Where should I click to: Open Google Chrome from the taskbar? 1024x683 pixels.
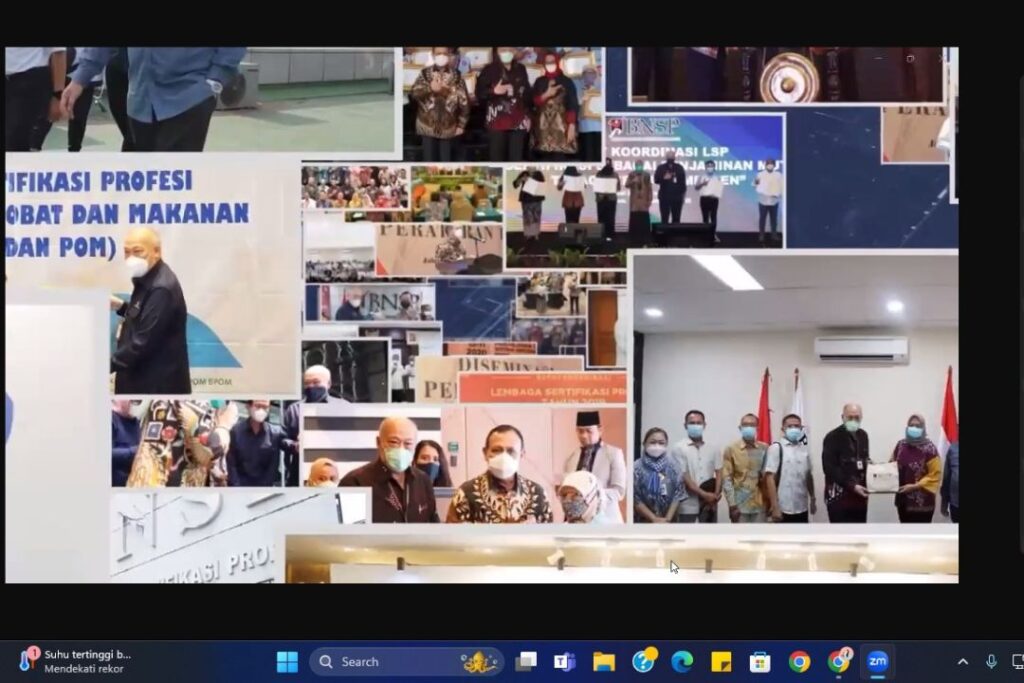799,662
